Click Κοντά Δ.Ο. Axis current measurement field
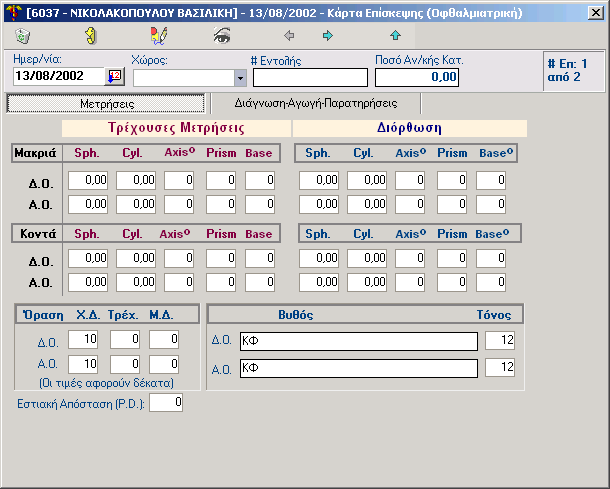This screenshot has width=610, height=489. pyautogui.click(x=179, y=258)
